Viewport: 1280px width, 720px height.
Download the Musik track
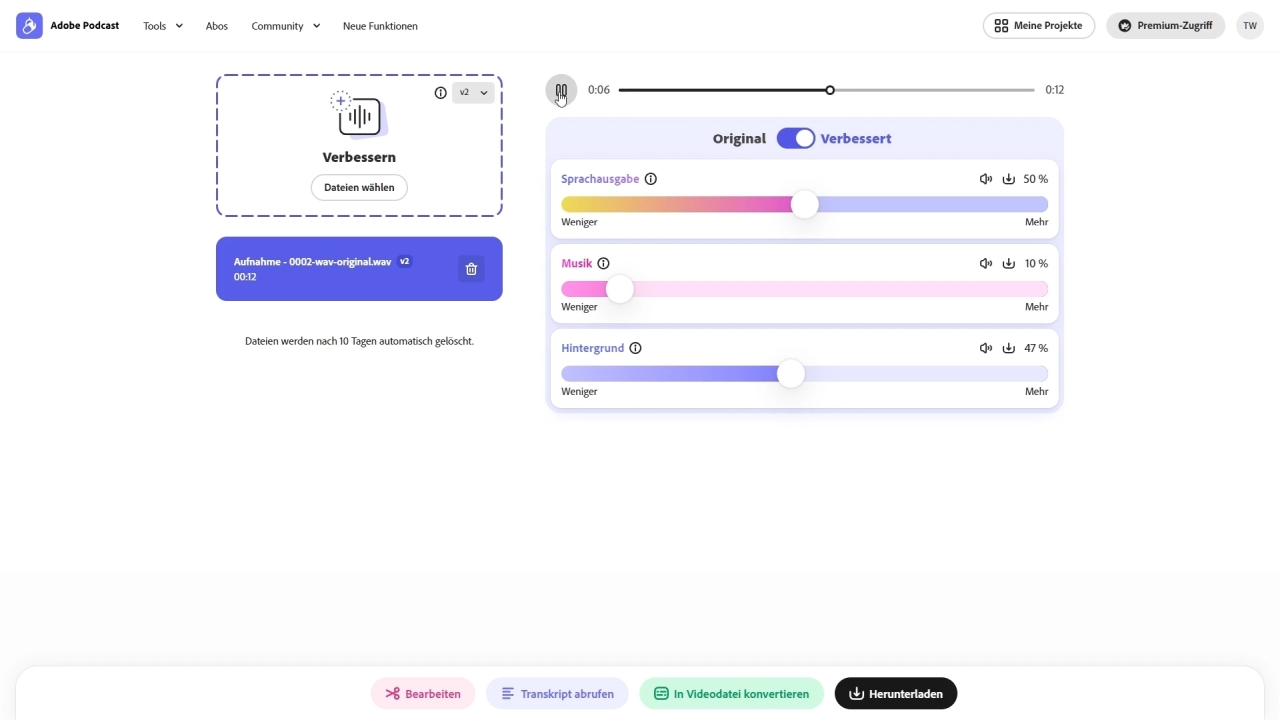pyautogui.click(x=1009, y=264)
